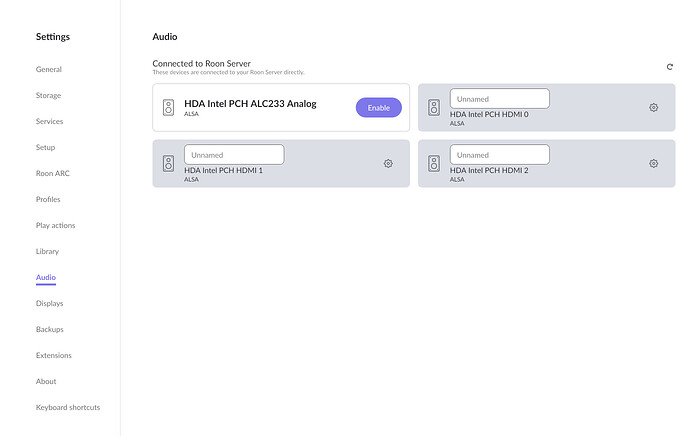Click the HDMI 1 speaker icon
Screen dimensions: 690x436
point(168,163)
